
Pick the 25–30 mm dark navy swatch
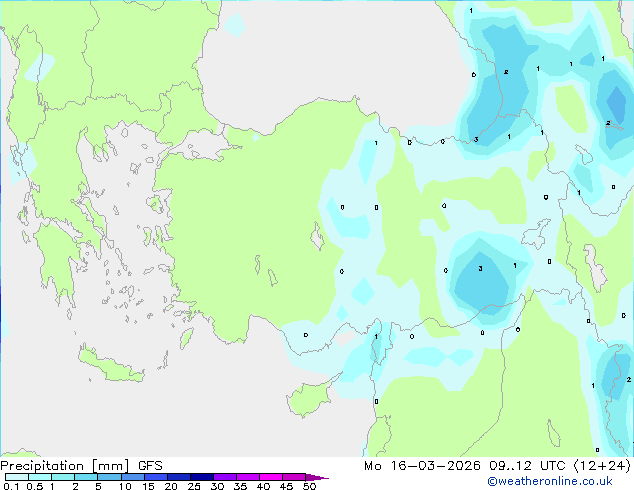point(202,477)
